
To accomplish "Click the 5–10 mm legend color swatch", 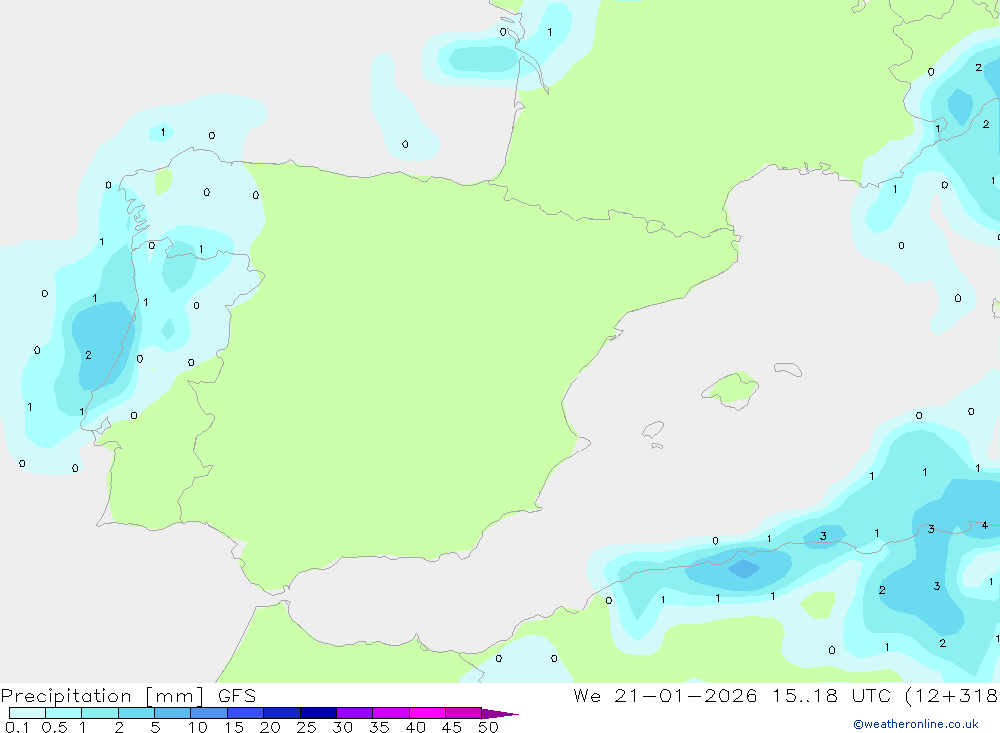I will point(172,713).
